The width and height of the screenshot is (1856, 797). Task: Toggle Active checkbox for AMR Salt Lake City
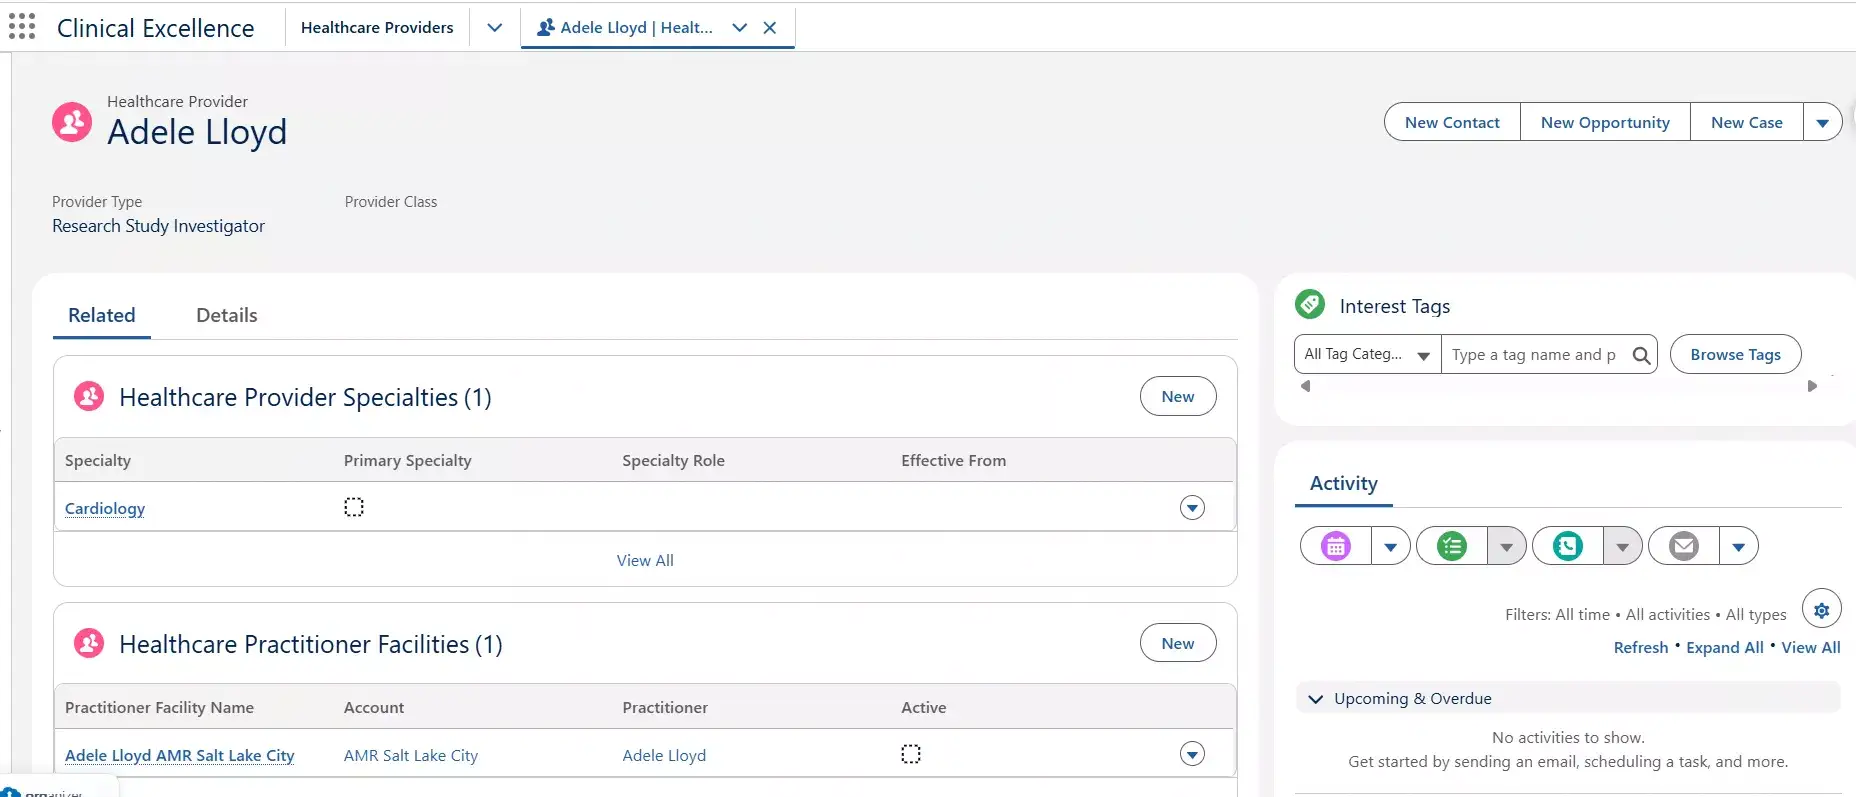(911, 754)
